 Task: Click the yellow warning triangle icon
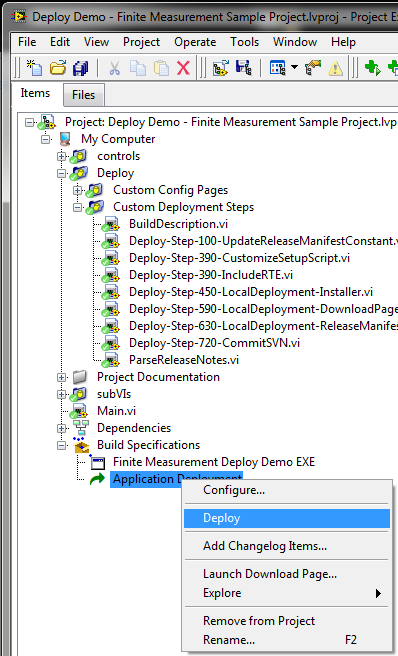[336, 68]
